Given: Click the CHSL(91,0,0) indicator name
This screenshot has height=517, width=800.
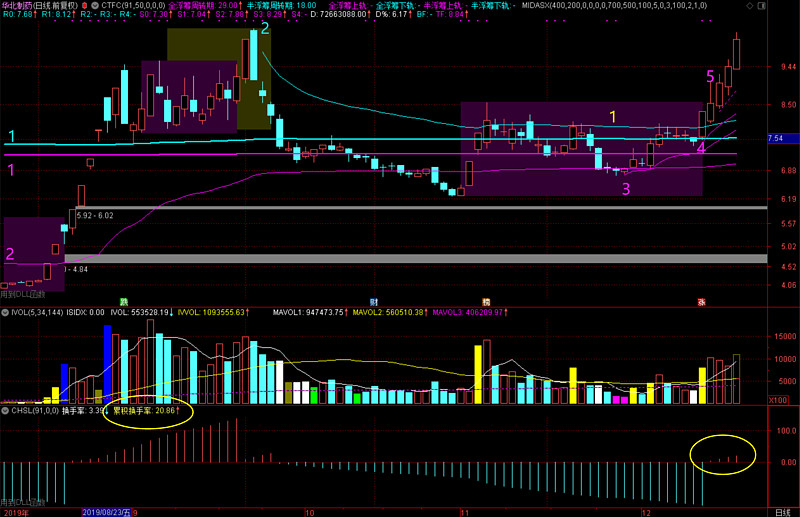Looking at the screenshot, I should point(35,410).
